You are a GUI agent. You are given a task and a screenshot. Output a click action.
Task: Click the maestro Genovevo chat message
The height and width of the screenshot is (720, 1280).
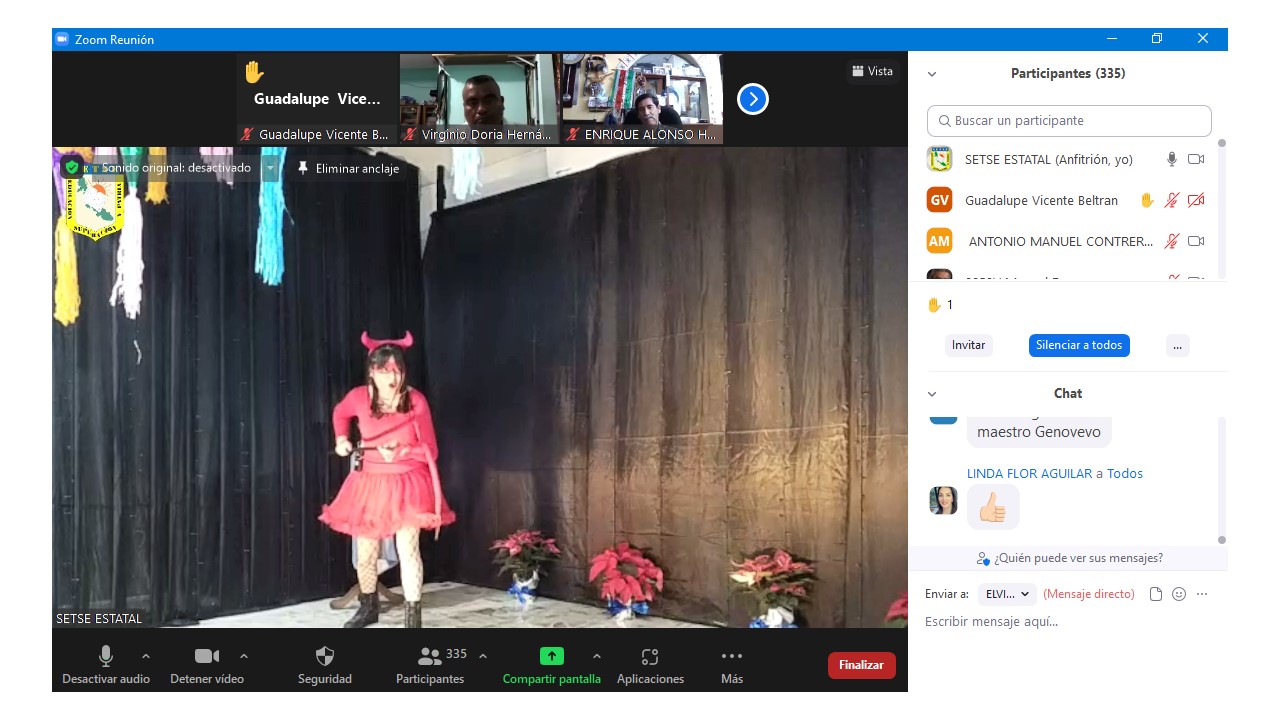1039,432
